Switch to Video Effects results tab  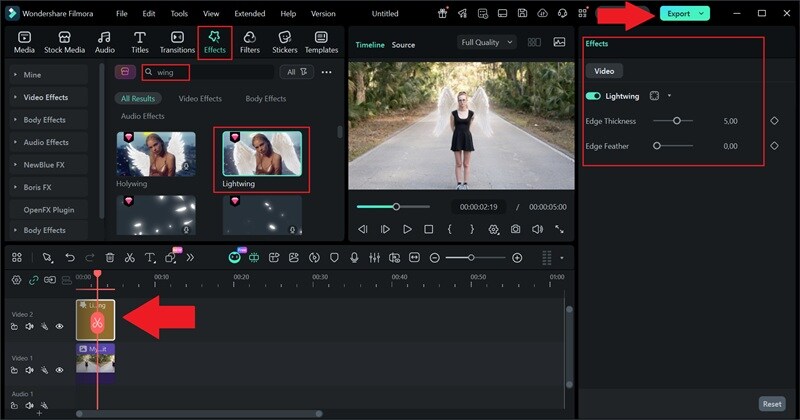200,98
